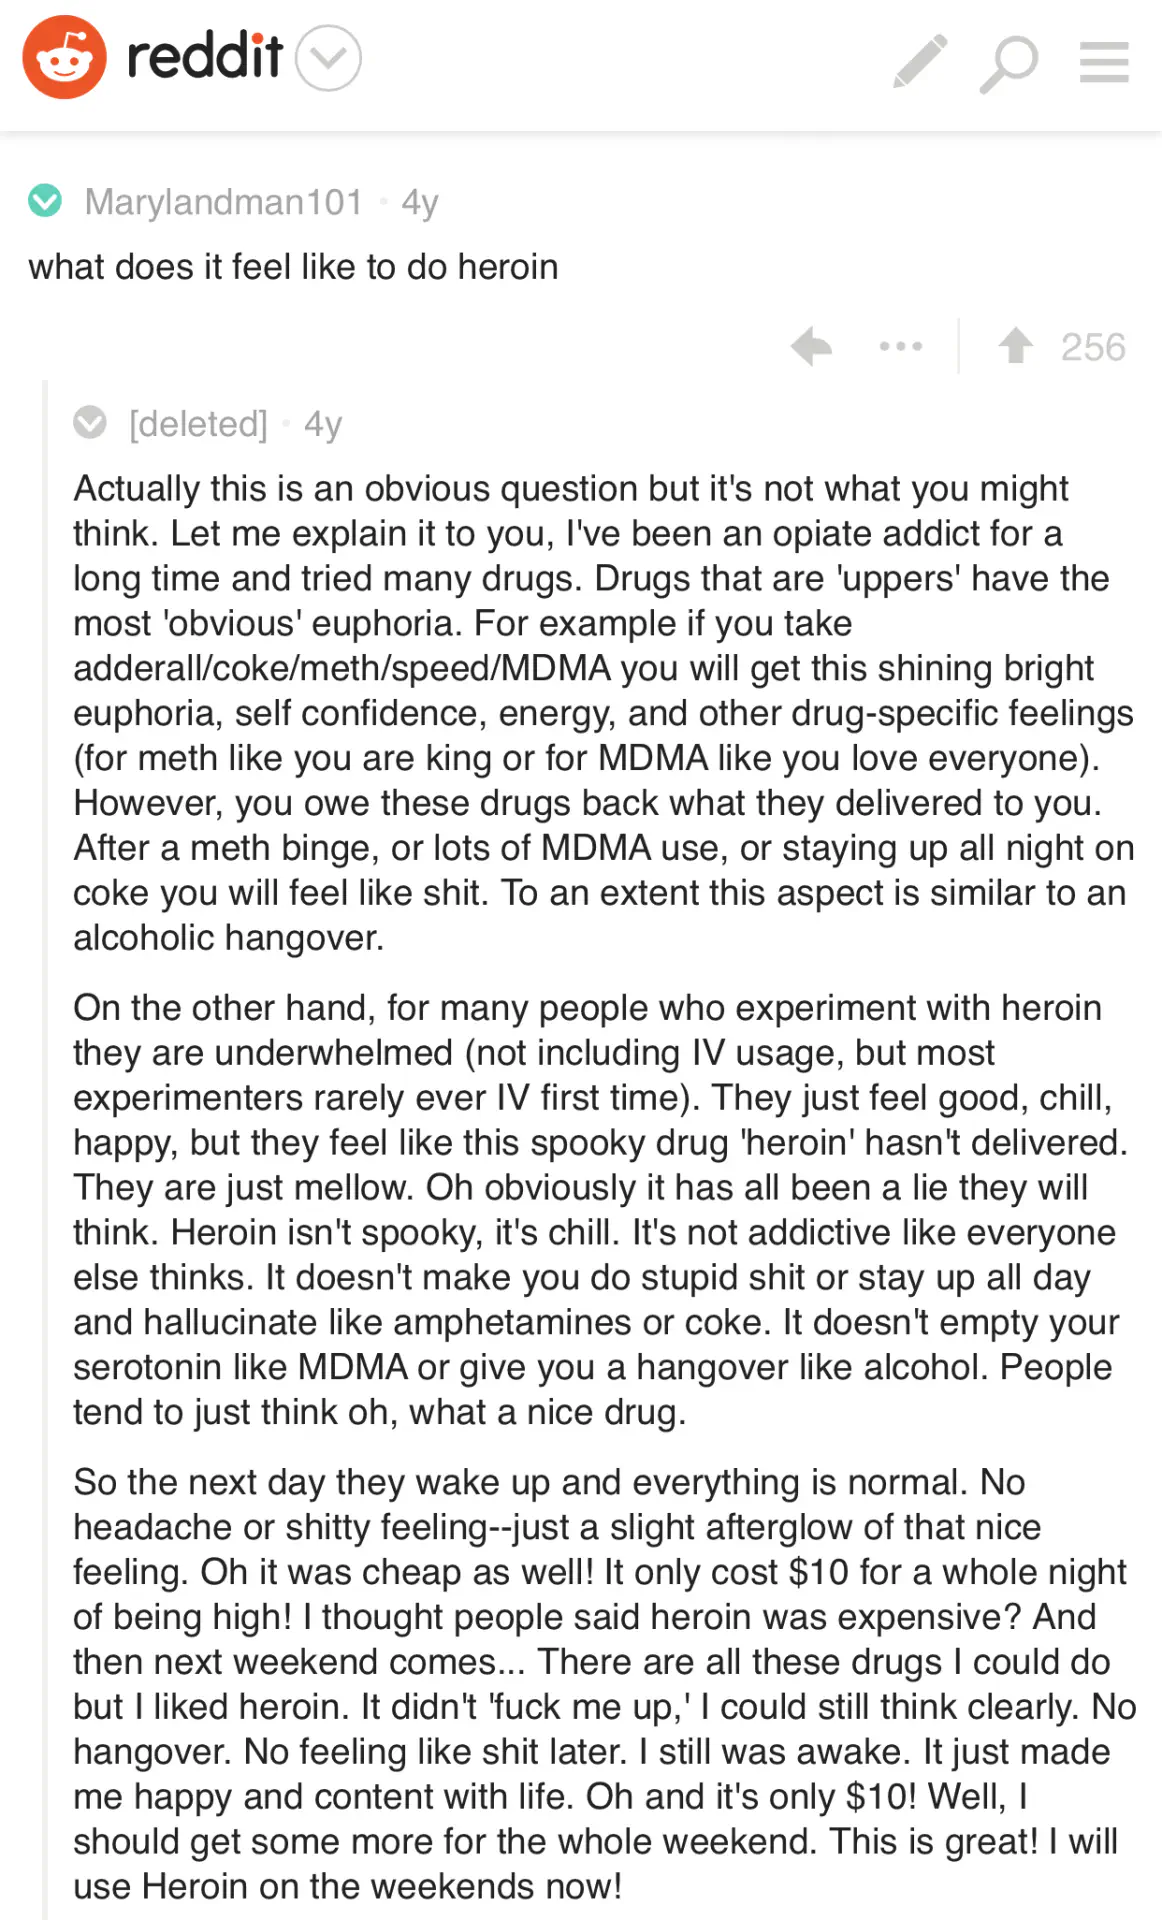
Task: Open Marylandman101's user profile
Action: click(223, 202)
